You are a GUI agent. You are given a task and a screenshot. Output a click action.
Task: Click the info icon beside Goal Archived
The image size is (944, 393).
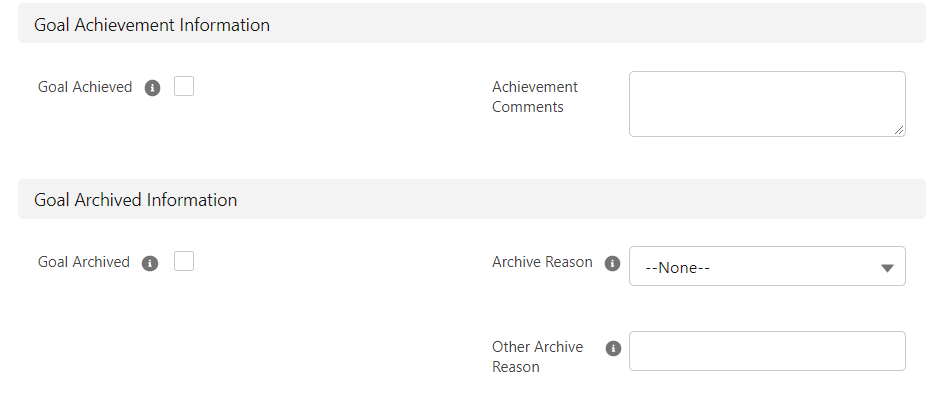[x=150, y=264]
